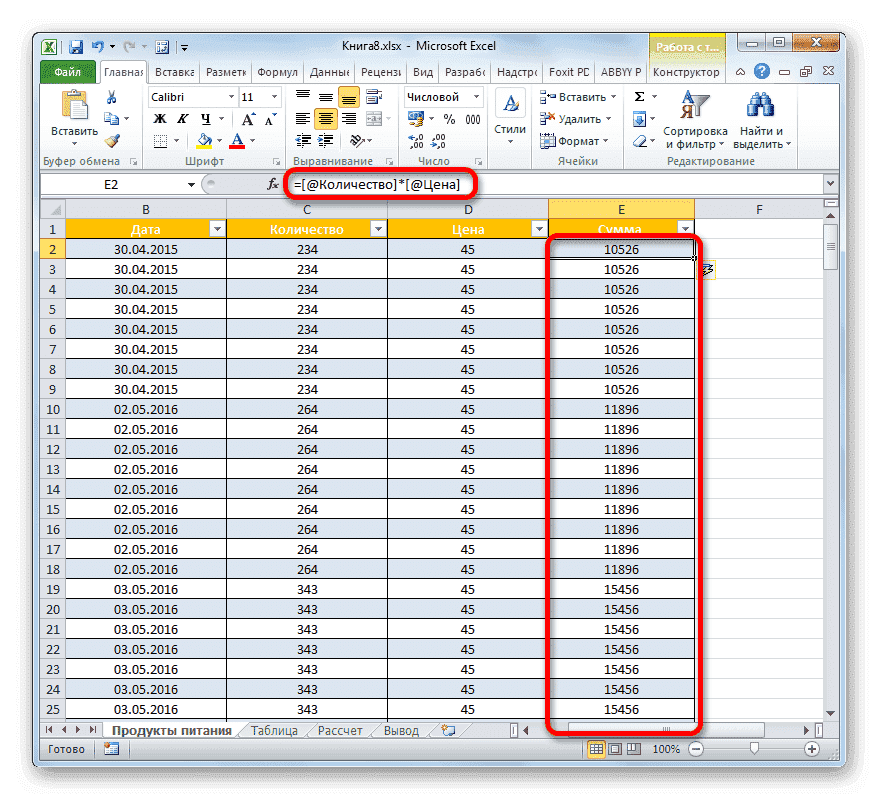The image size is (879, 800).
Task: Open the Конструктор ribbon tab
Action: coord(687,72)
